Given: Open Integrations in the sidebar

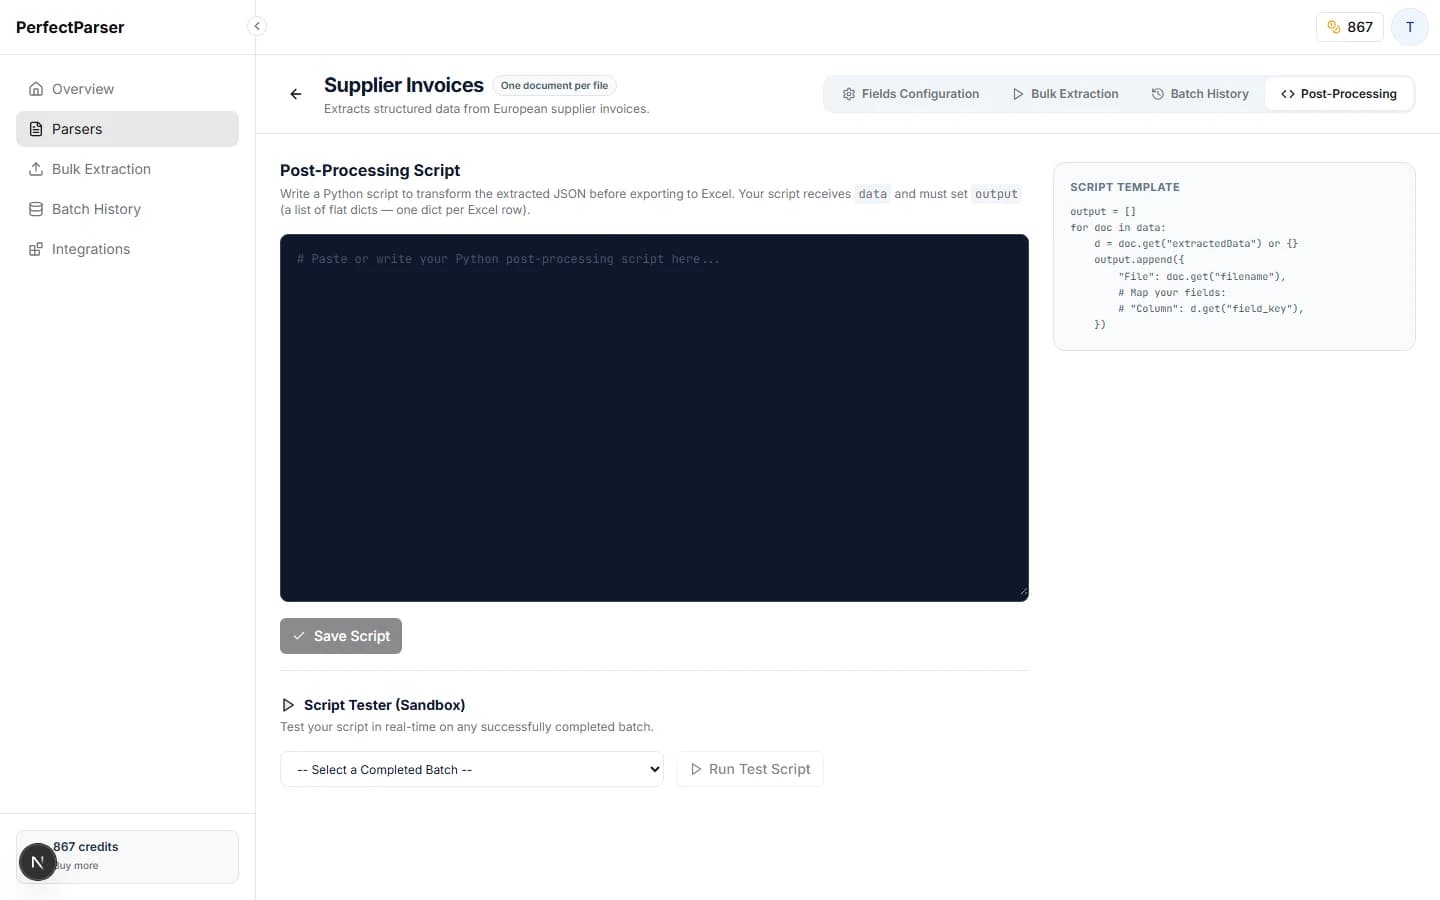Looking at the screenshot, I should tap(127, 249).
